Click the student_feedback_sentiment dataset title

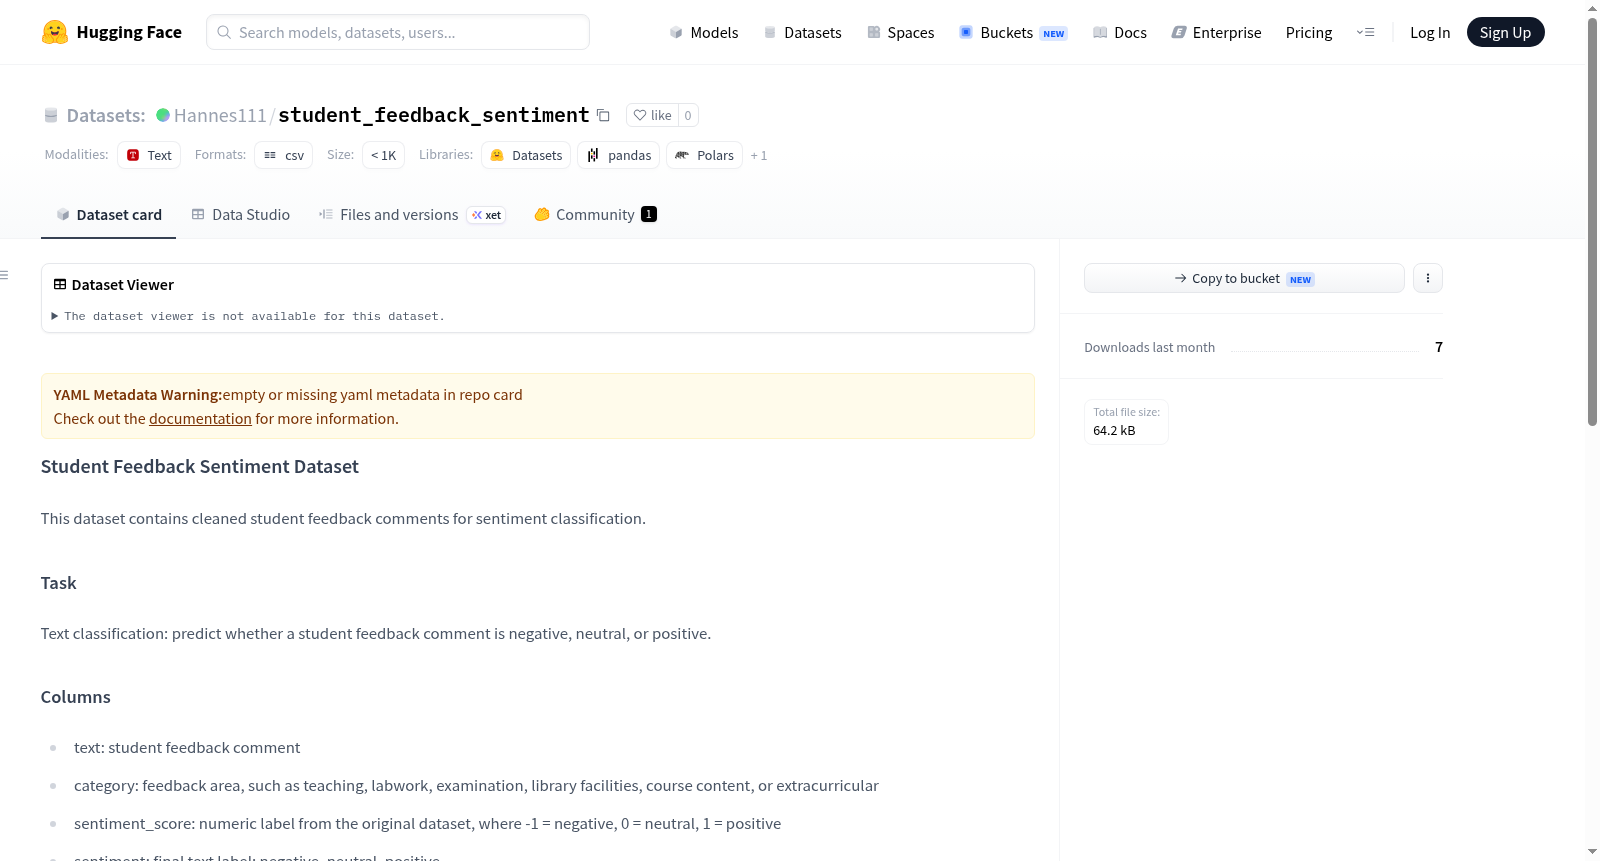pyautogui.click(x=434, y=115)
